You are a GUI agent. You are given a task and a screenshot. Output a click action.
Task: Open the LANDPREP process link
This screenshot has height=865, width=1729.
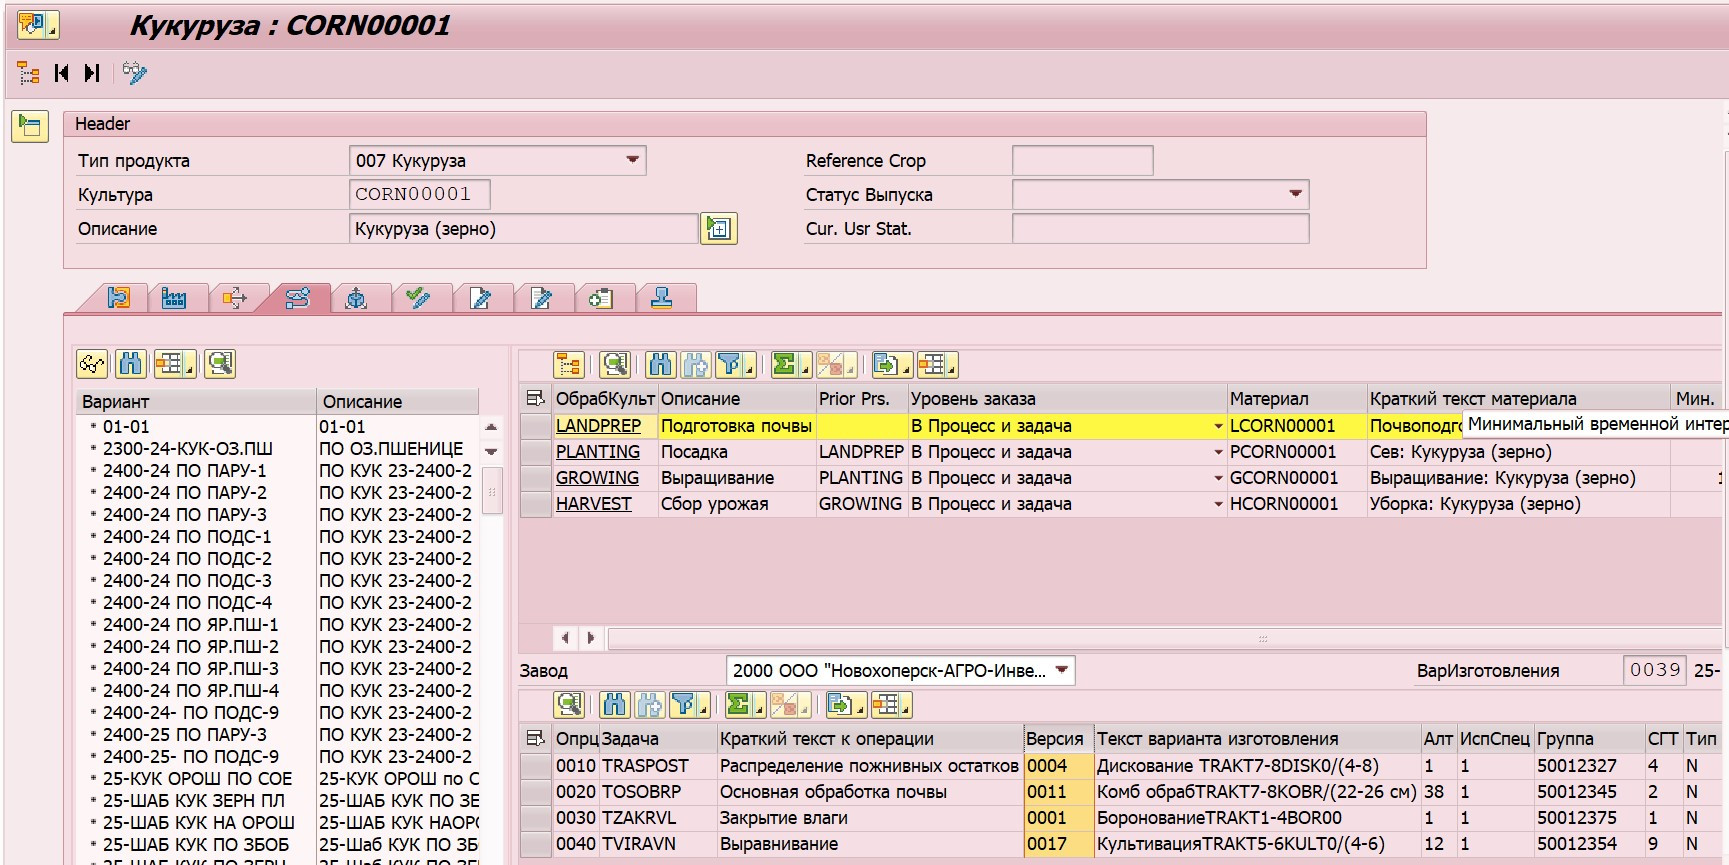coord(598,426)
